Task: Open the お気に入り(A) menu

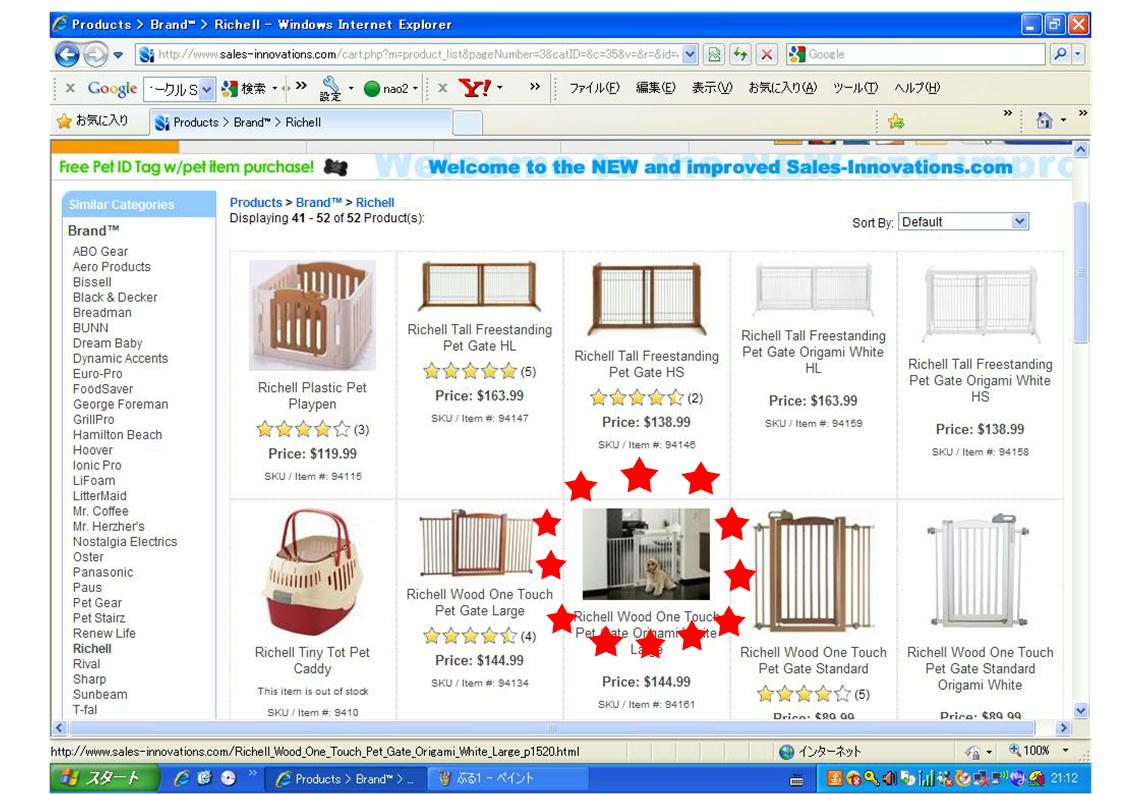Action: 782,88
